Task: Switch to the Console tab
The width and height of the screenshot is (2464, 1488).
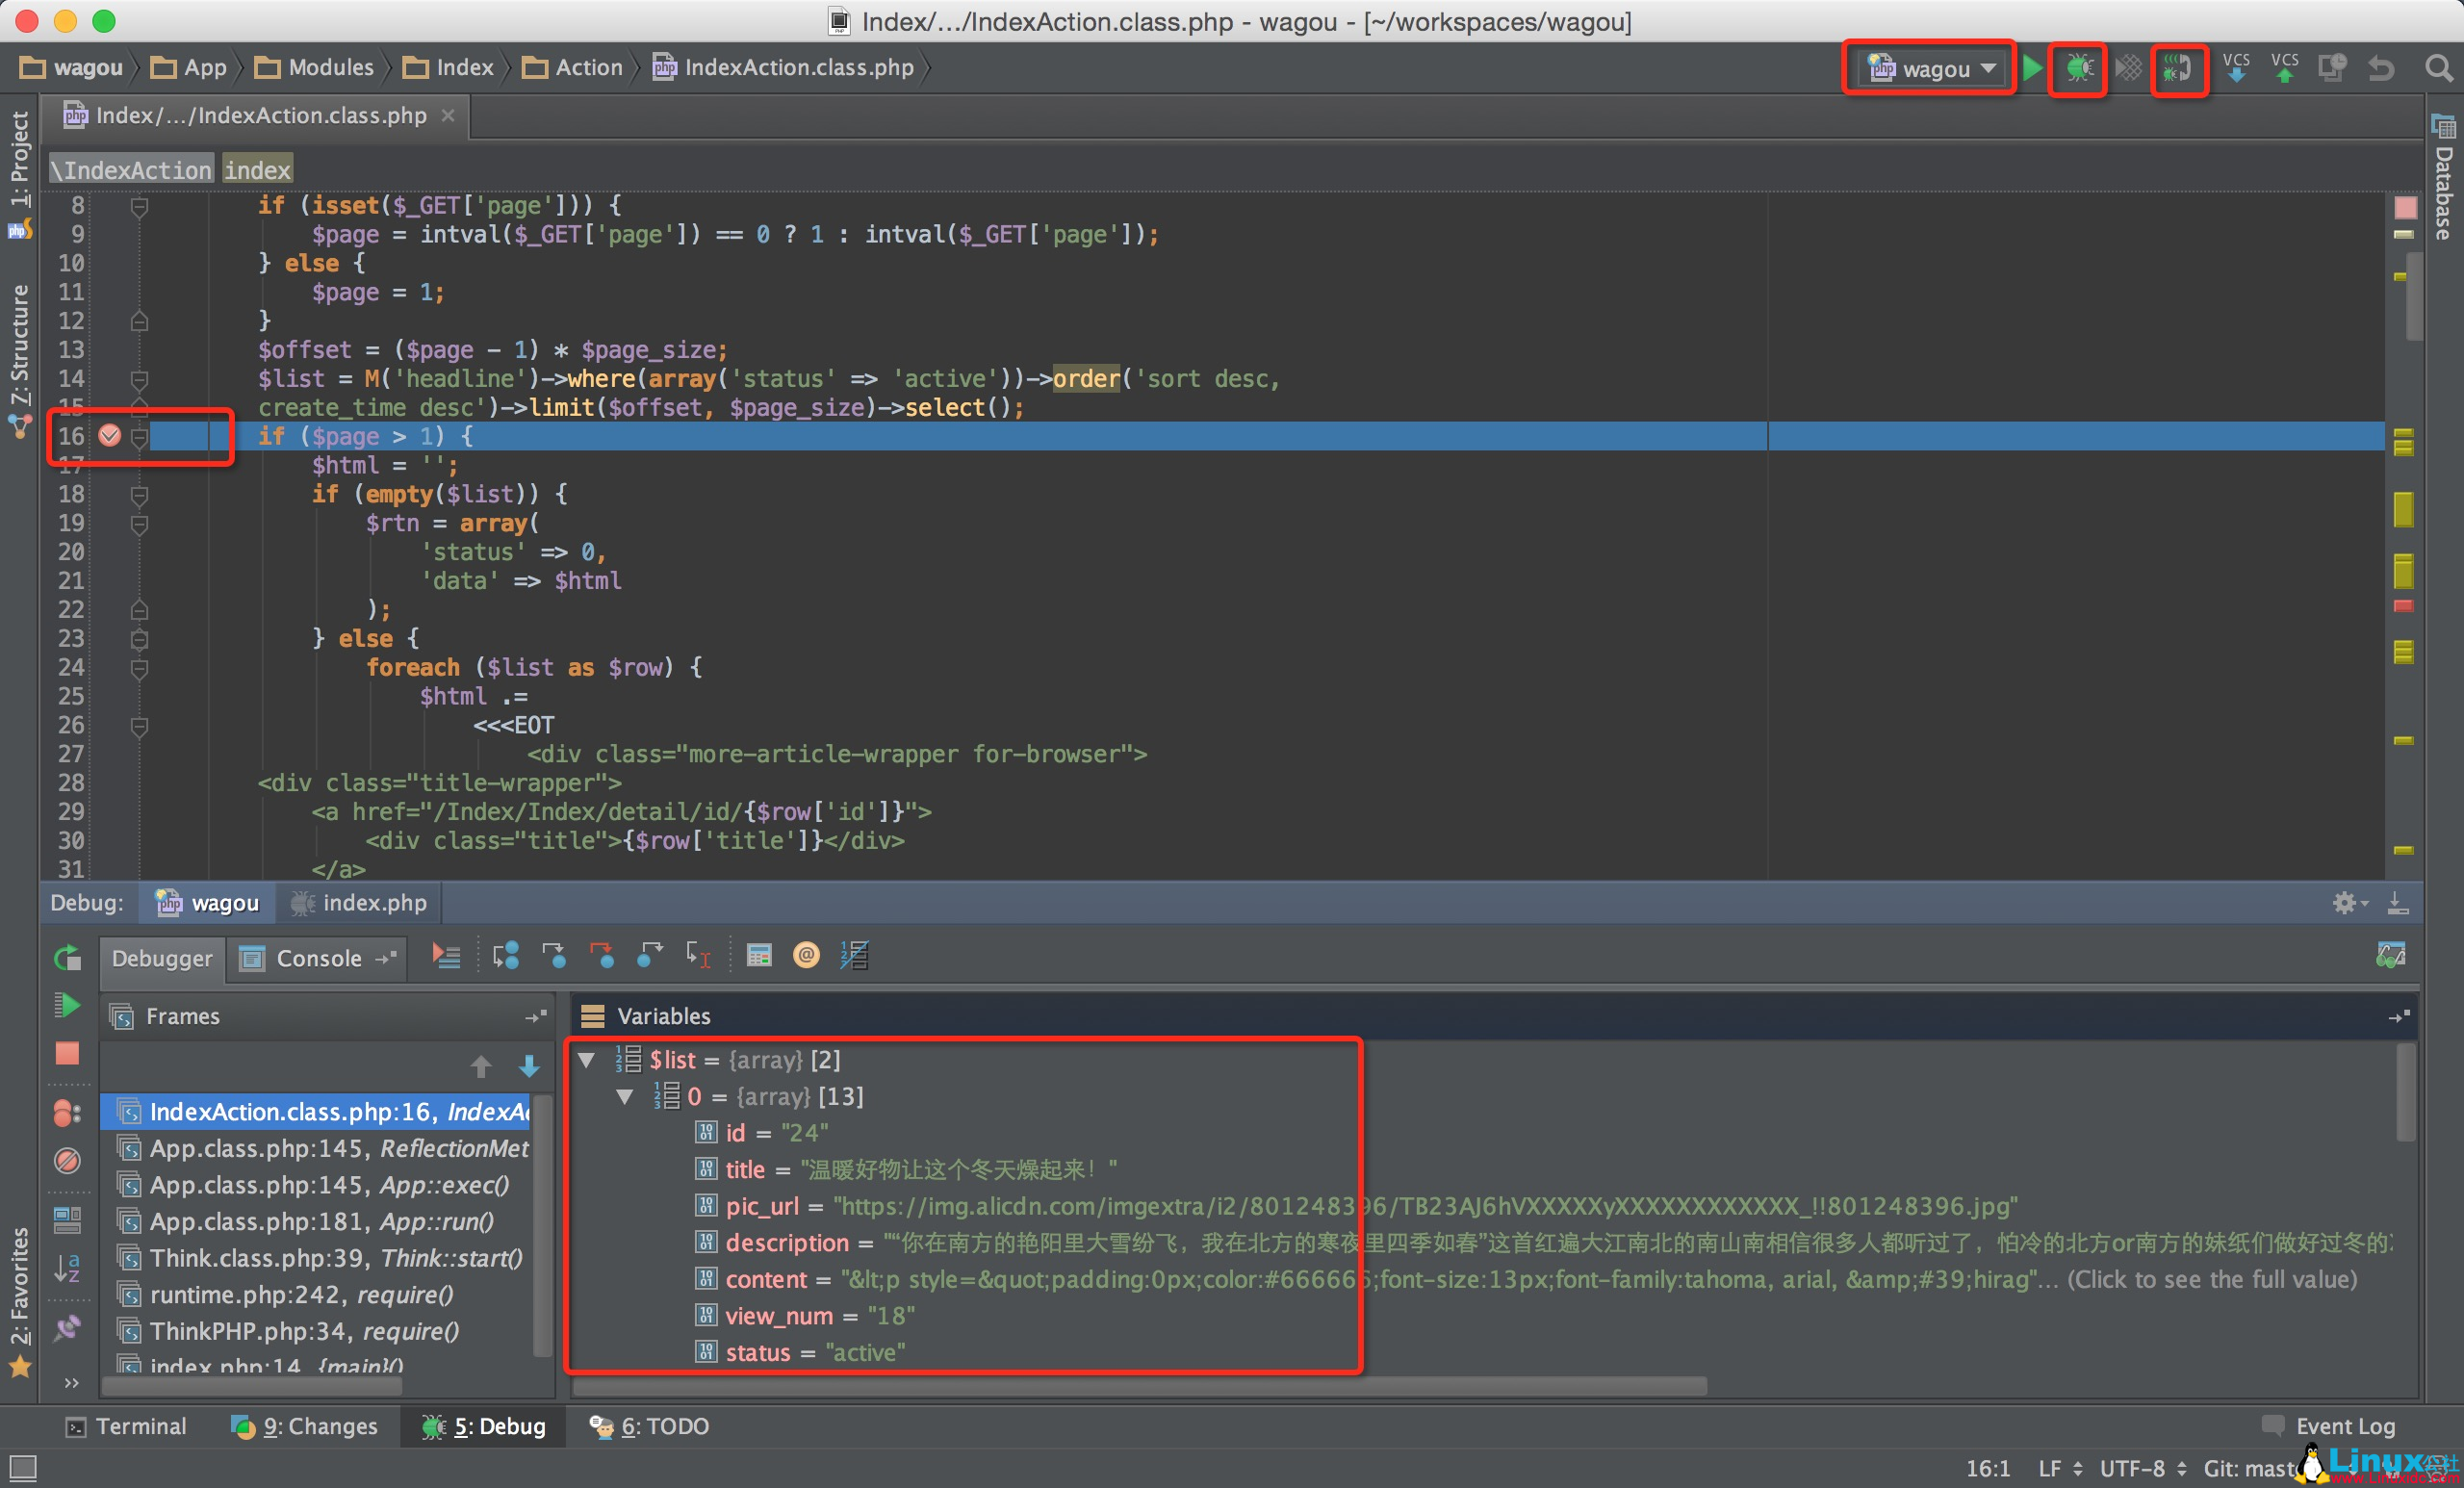Action: [x=318, y=958]
